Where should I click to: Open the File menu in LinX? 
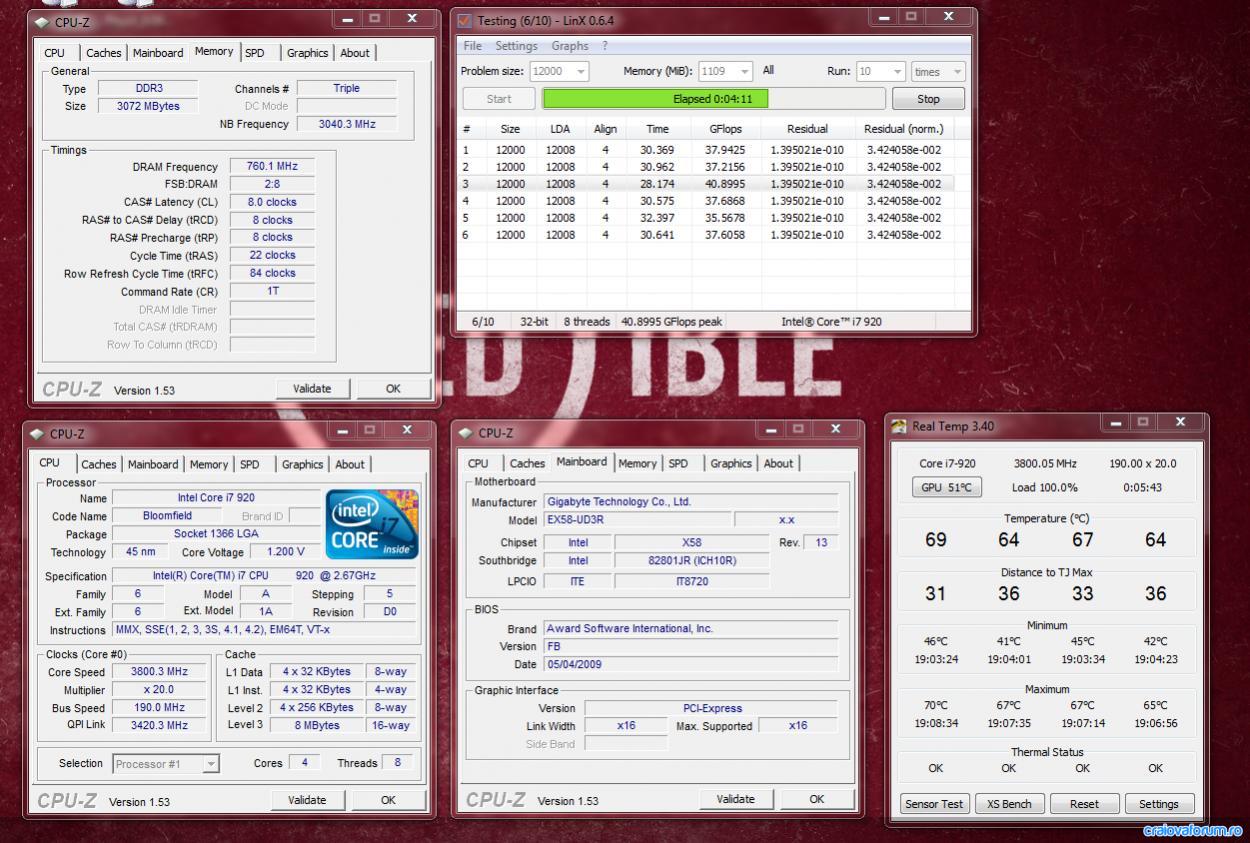(472, 46)
